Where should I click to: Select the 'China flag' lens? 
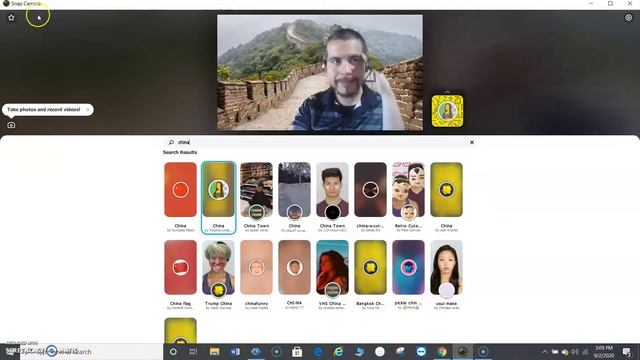pyautogui.click(x=180, y=267)
